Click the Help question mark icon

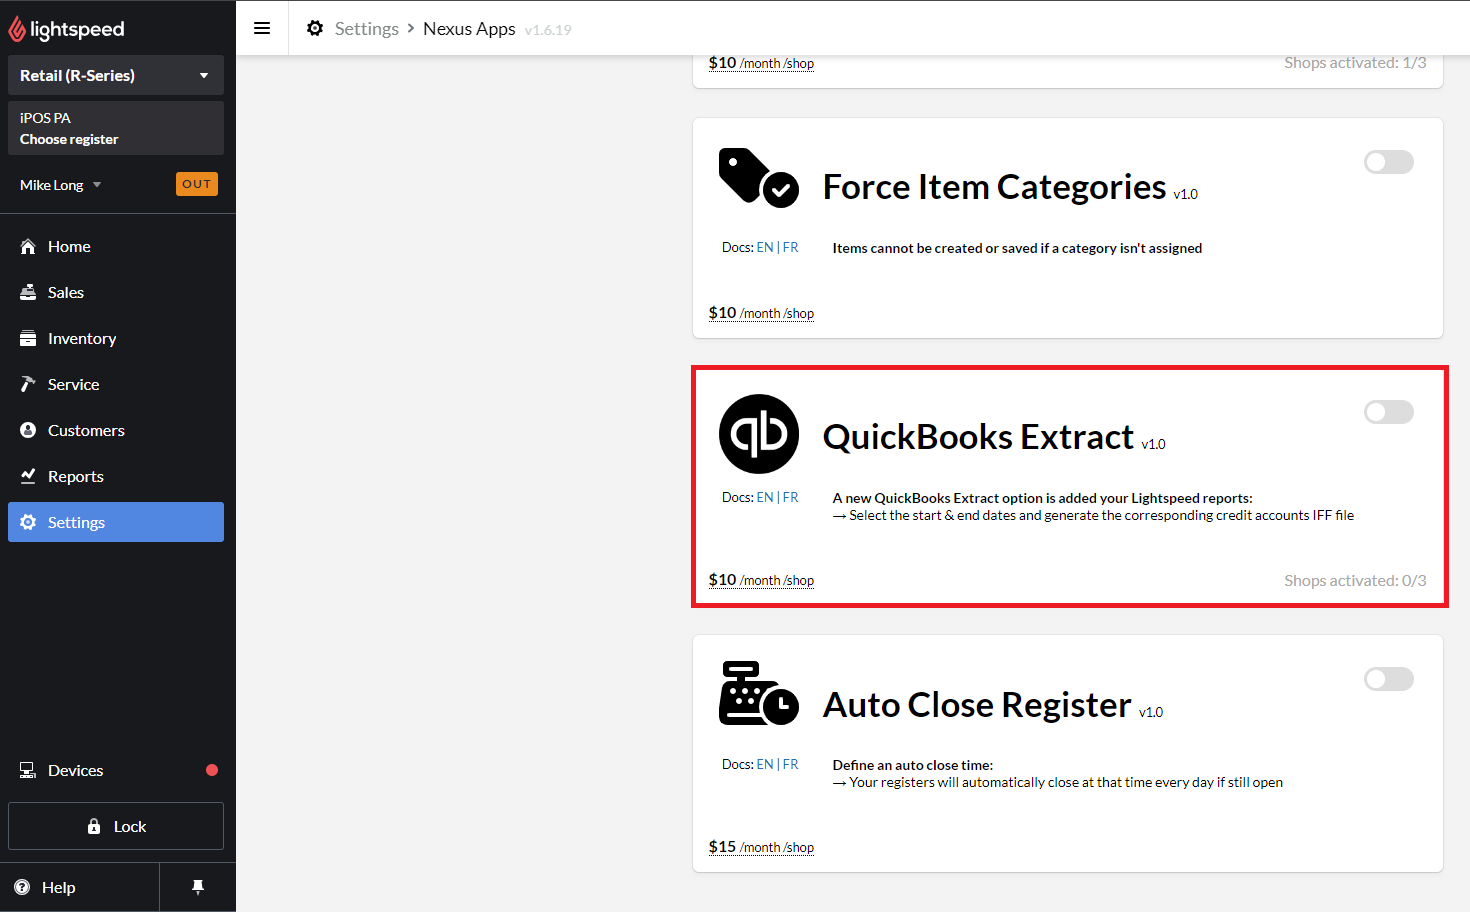point(22,887)
